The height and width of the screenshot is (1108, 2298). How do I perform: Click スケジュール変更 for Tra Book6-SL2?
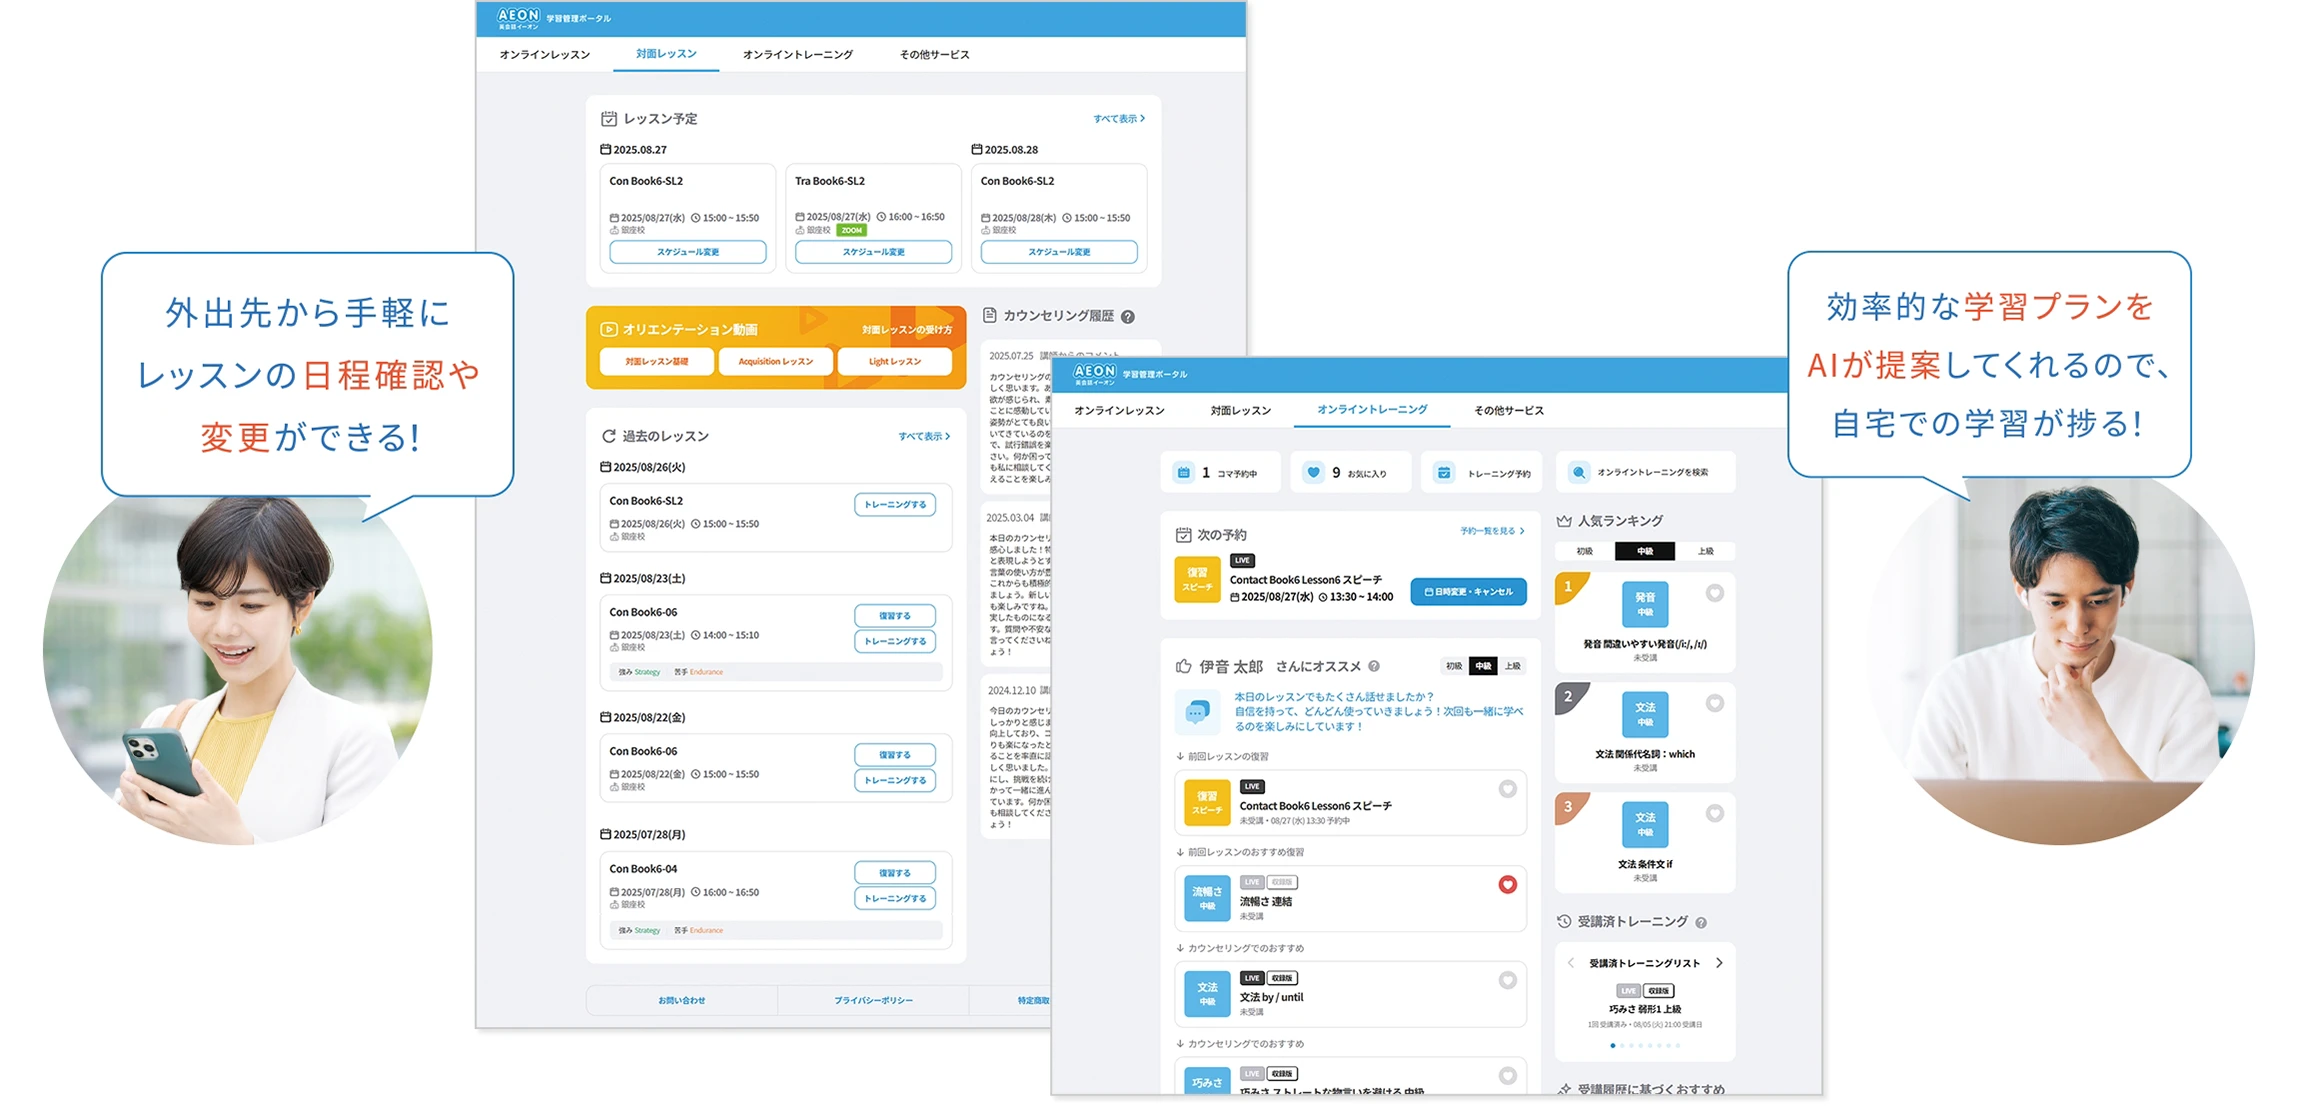(x=873, y=252)
